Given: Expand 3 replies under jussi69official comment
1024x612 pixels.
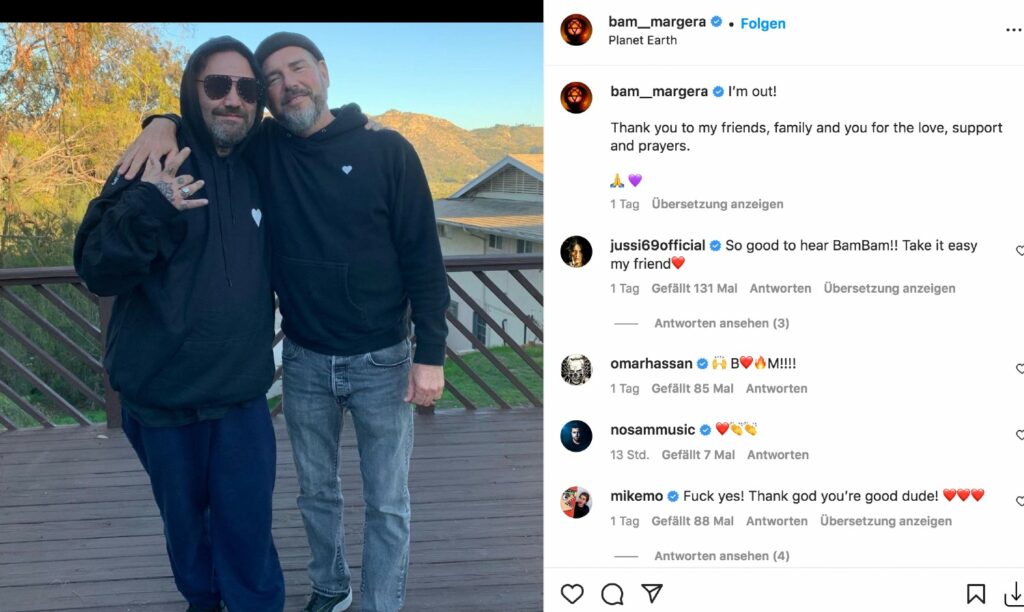Looking at the screenshot, I should point(721,324).
